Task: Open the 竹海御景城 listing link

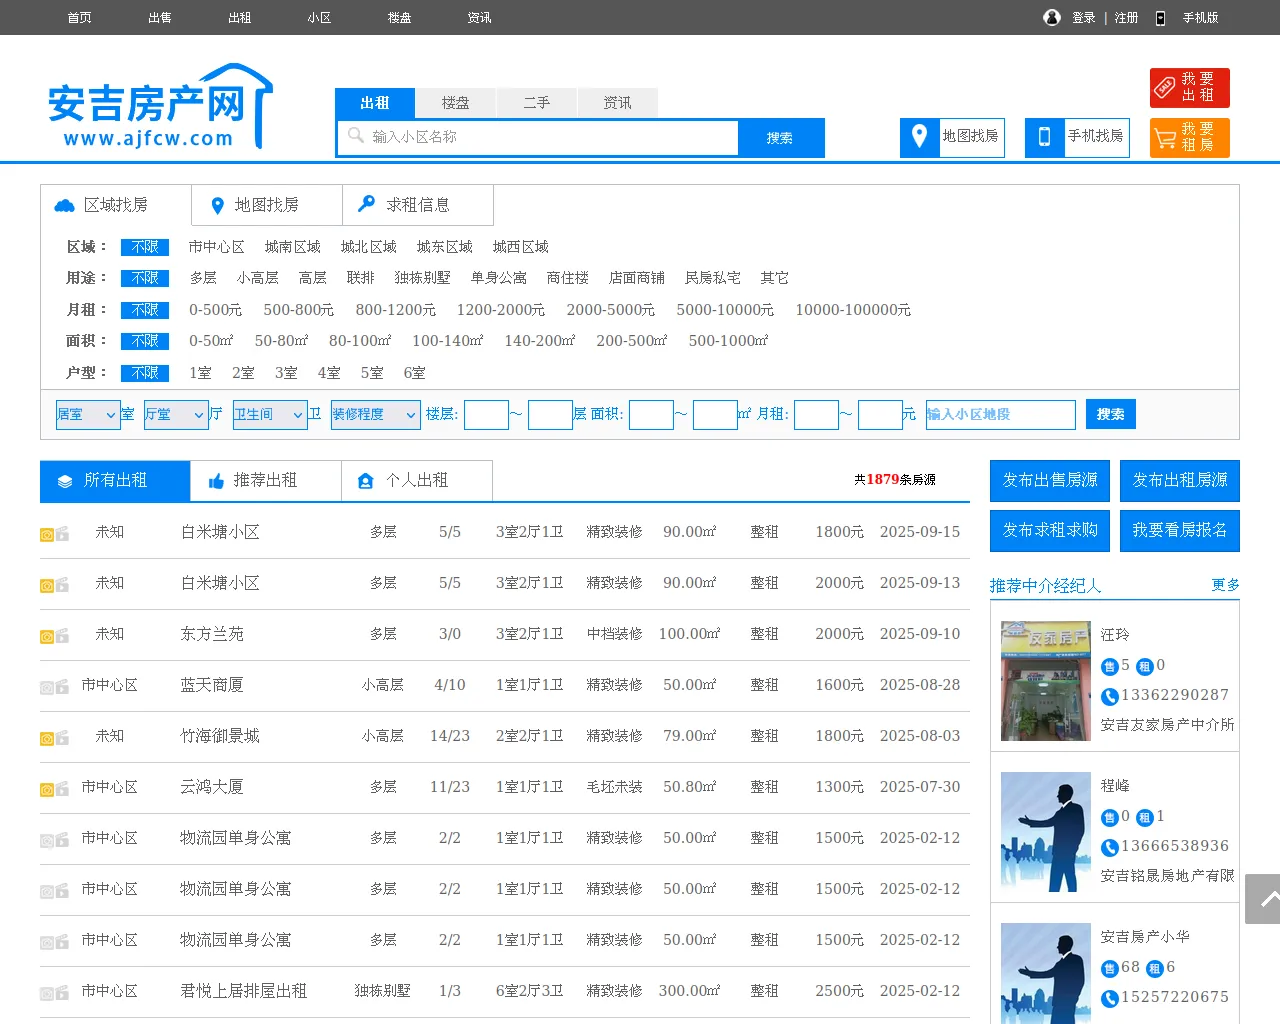Action: point(219,736)
